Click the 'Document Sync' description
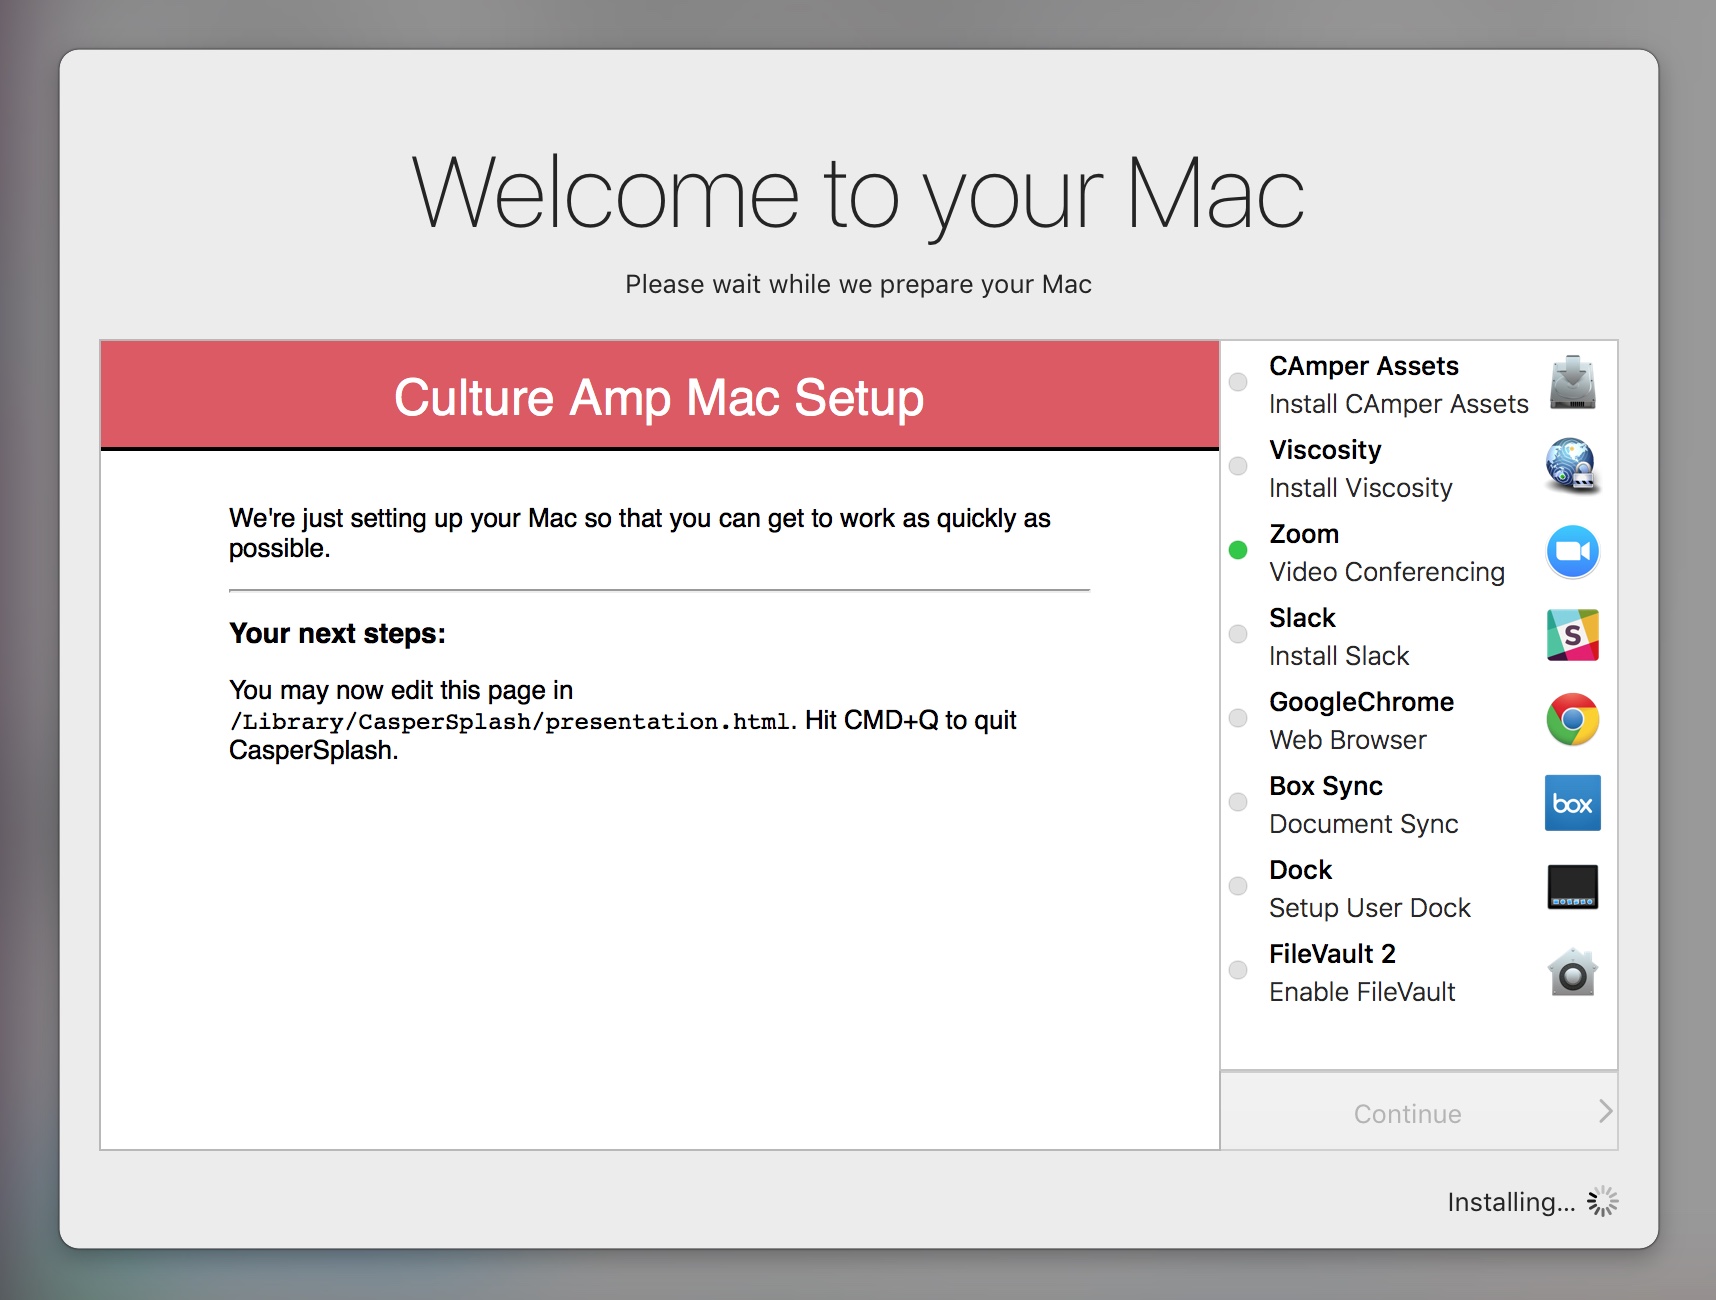The height and width of the screenshot is (1300, 1716). click(x=1364, y=824)
